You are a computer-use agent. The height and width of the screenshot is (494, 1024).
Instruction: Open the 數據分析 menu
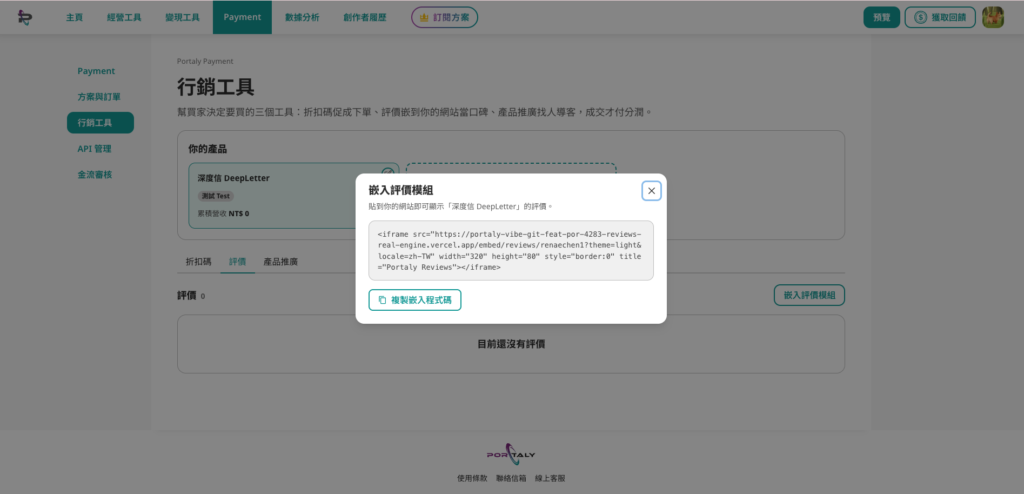point(302,18)
